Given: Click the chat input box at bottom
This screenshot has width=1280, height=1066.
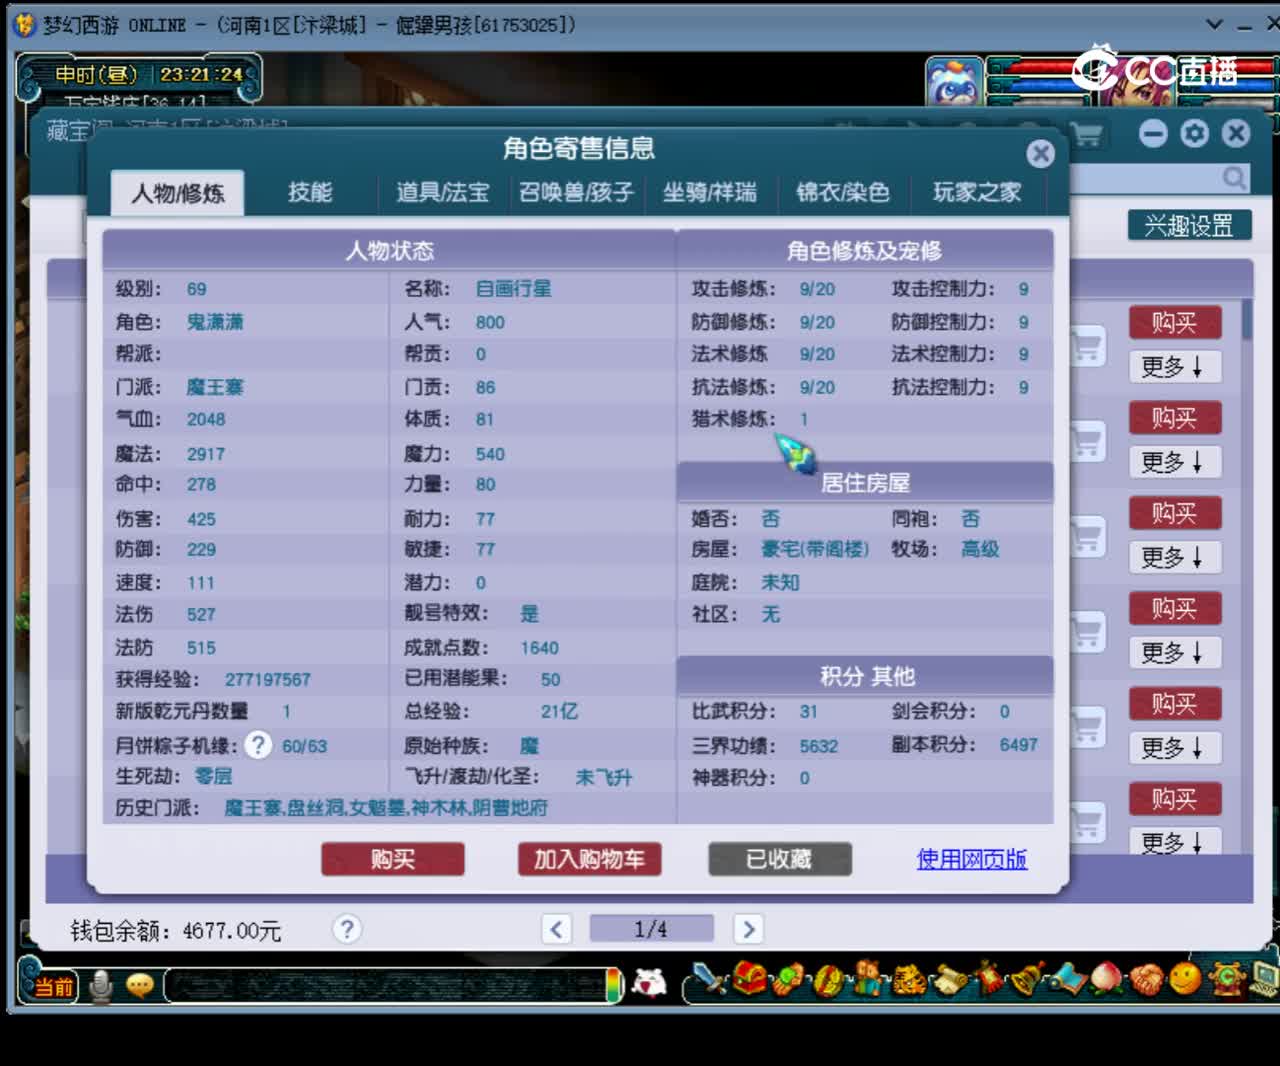Looking at the screenshot, I should click(384, 986).
